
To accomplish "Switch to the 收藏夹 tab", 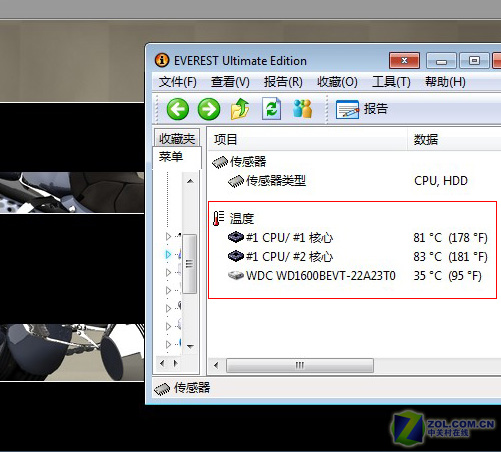I will 177,138.
